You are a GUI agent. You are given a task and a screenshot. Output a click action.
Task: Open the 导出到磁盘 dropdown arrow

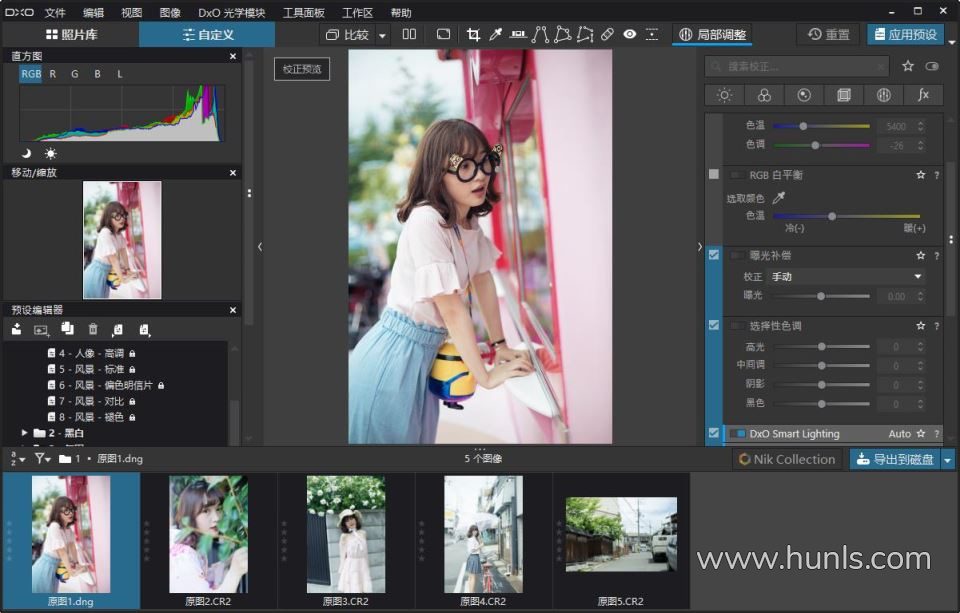[948, 459]
